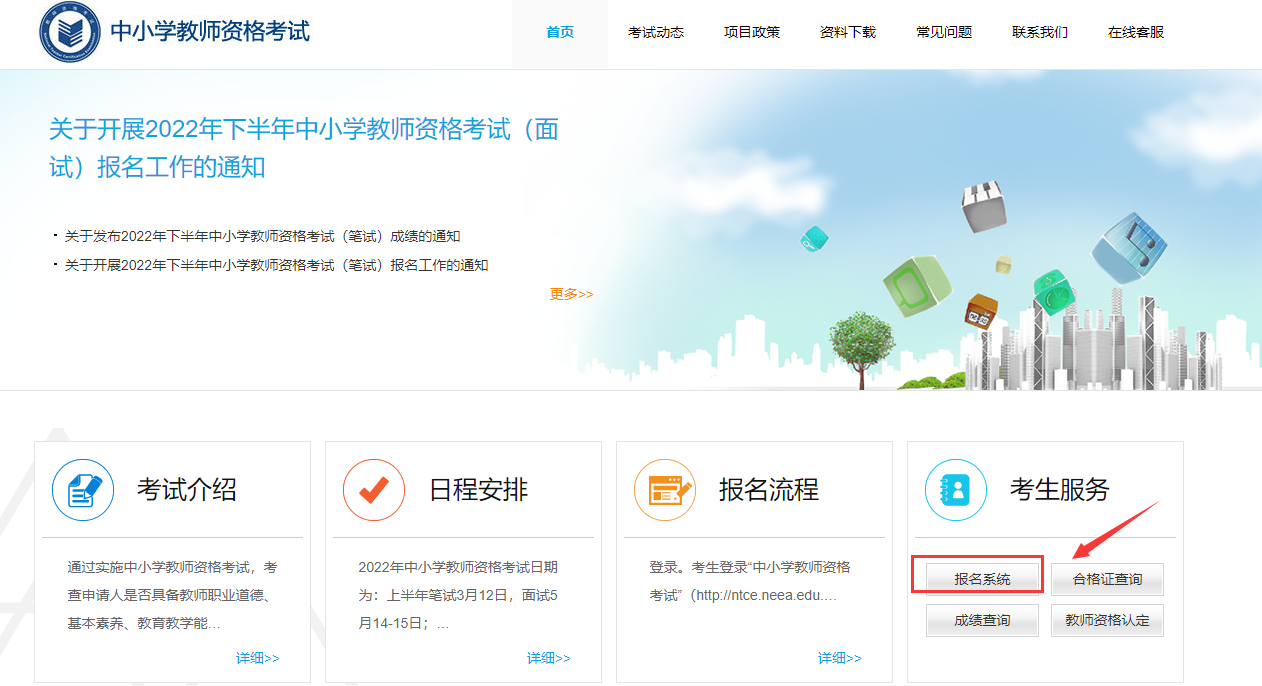Click 详细>> under 考试介绍
The image size is (1262, 686).
pos(257,657)
